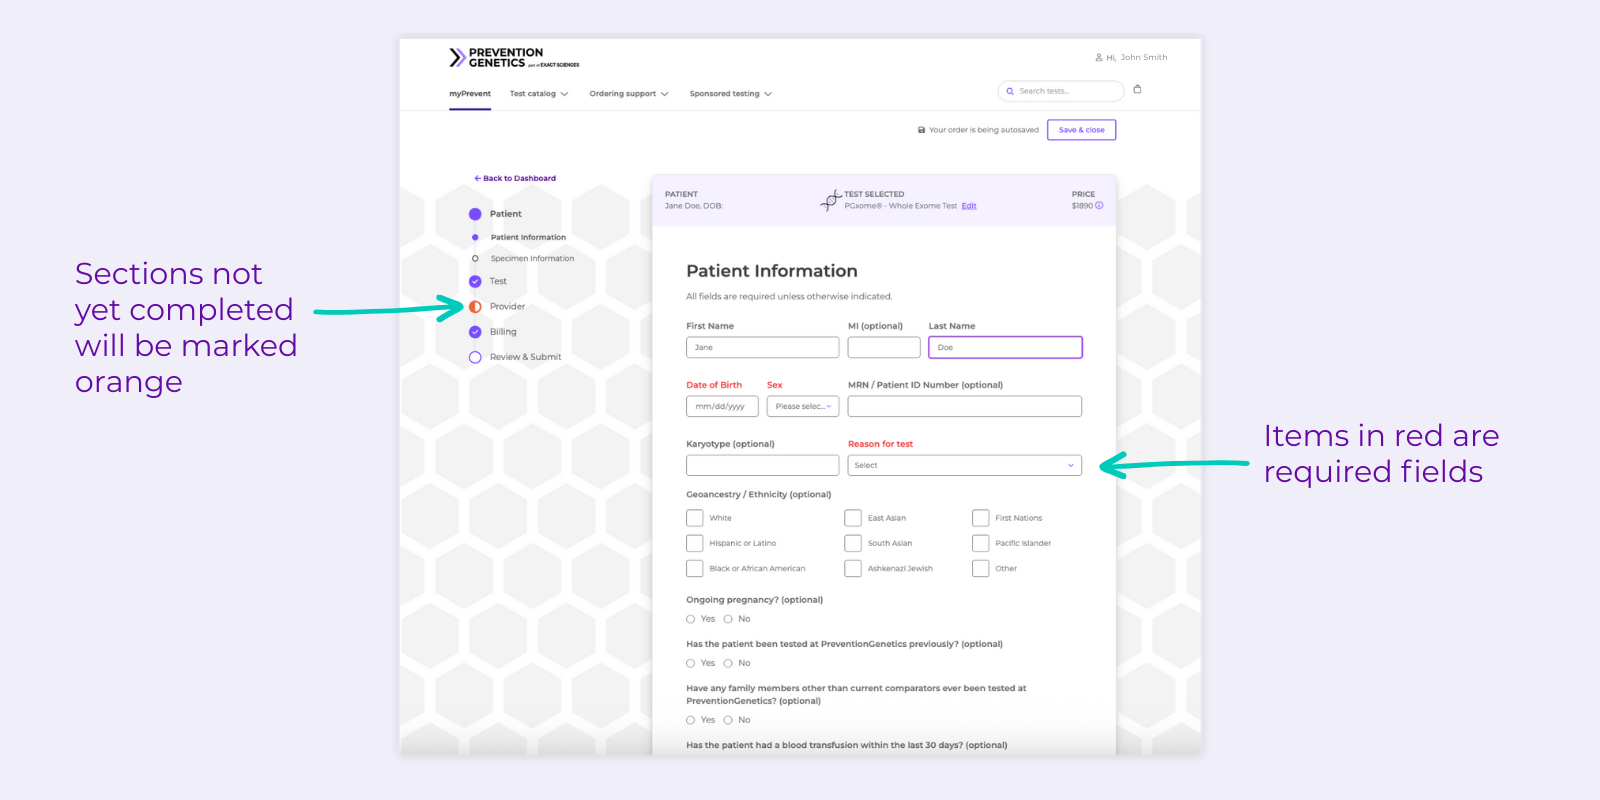Click the orange Provider step icon
This screenshot has height=800, width=1600.
pyautogui.click(x=475, y=307)
